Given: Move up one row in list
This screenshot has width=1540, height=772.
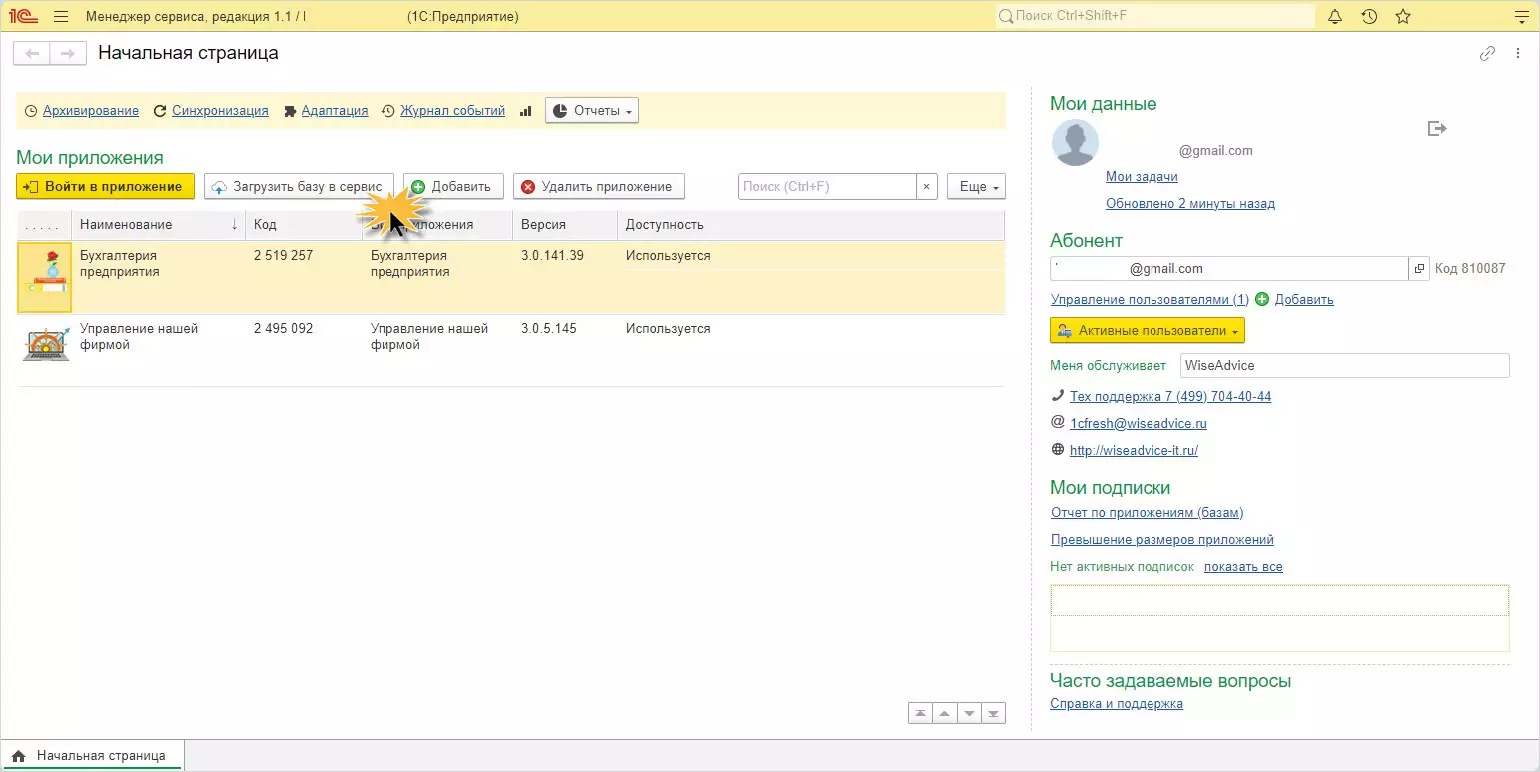Looking at the screenshot, I should [x=944, y=713].
